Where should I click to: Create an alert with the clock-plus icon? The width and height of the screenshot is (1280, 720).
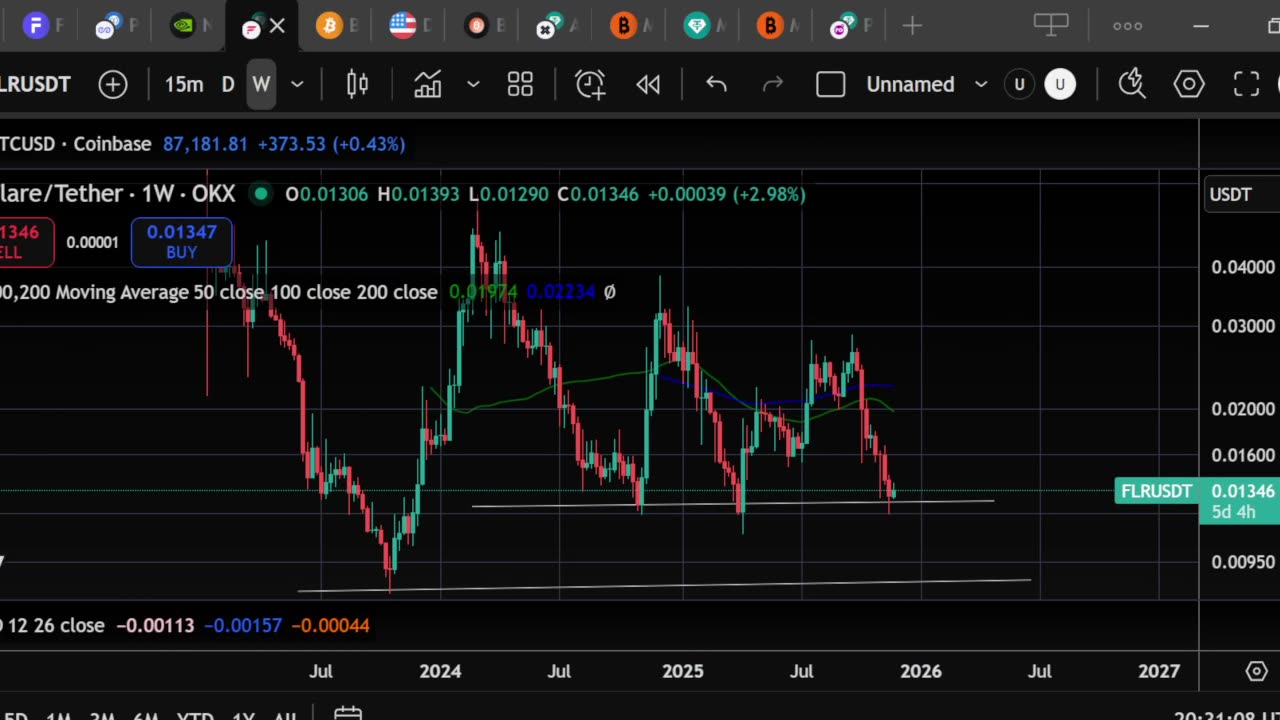coord(590,85)
